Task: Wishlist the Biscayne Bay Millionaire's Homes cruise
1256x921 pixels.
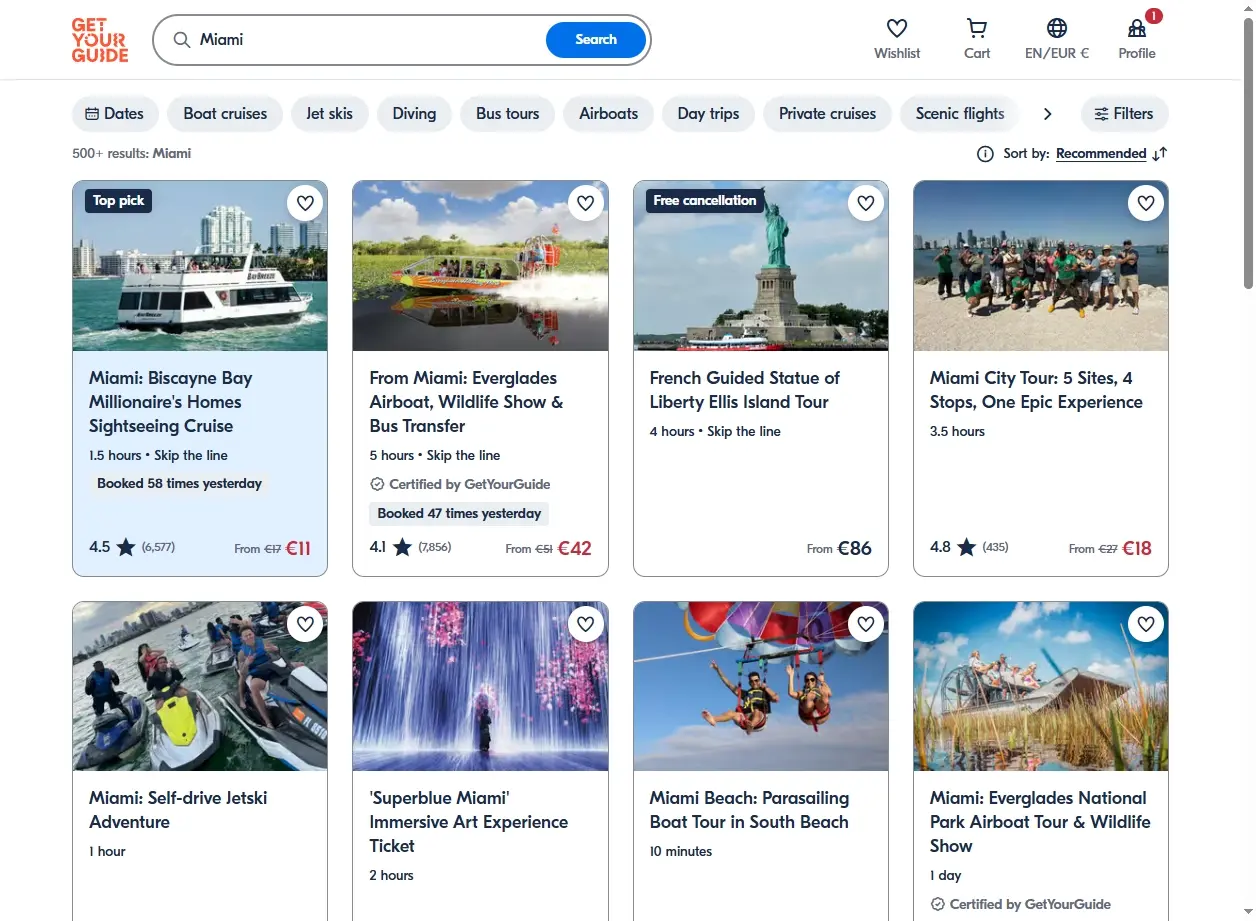Action: pos(305,203)
